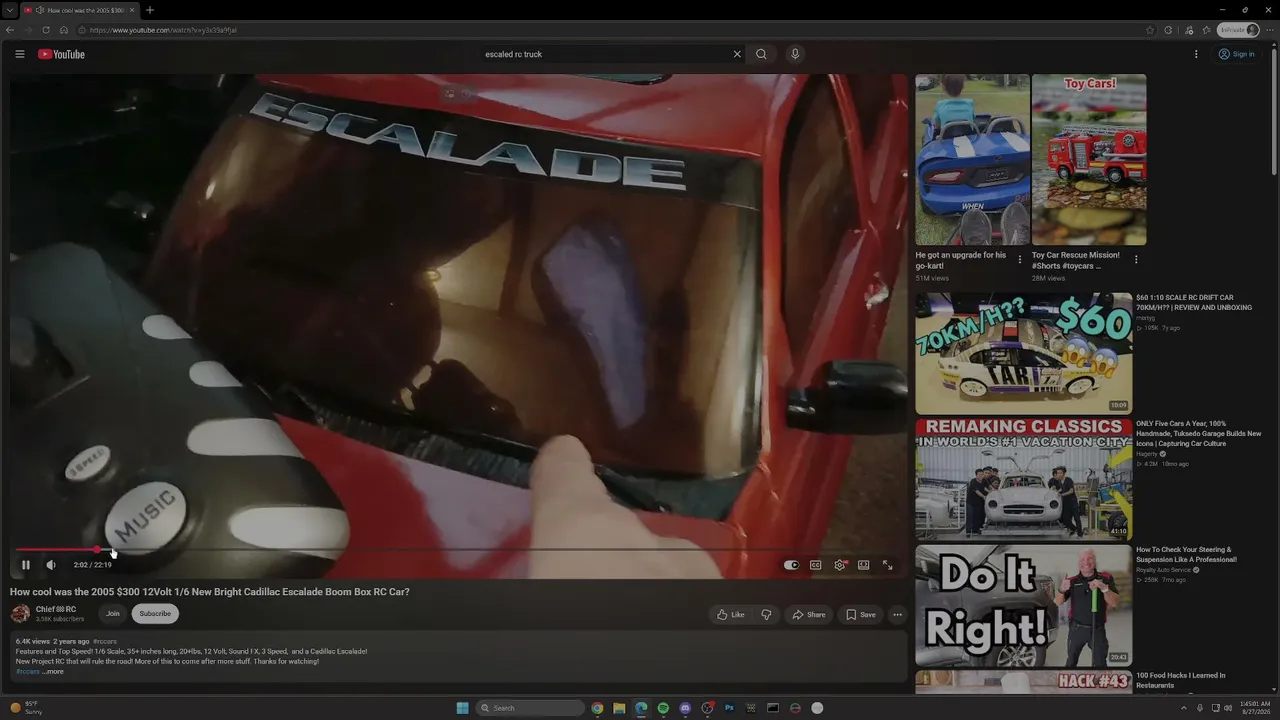
Task: Open File Explorer from the taskbar
Action: pyautogui.click(x=619, y=708)
